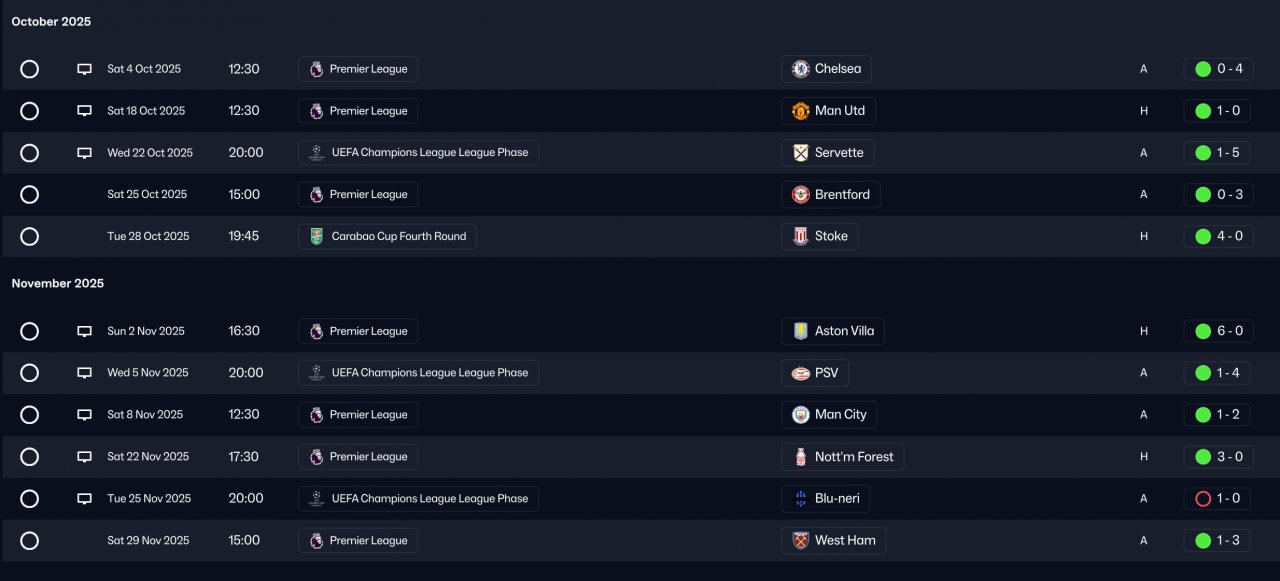Select the radio circle for Nott'm Forest match

coord(30,457)
